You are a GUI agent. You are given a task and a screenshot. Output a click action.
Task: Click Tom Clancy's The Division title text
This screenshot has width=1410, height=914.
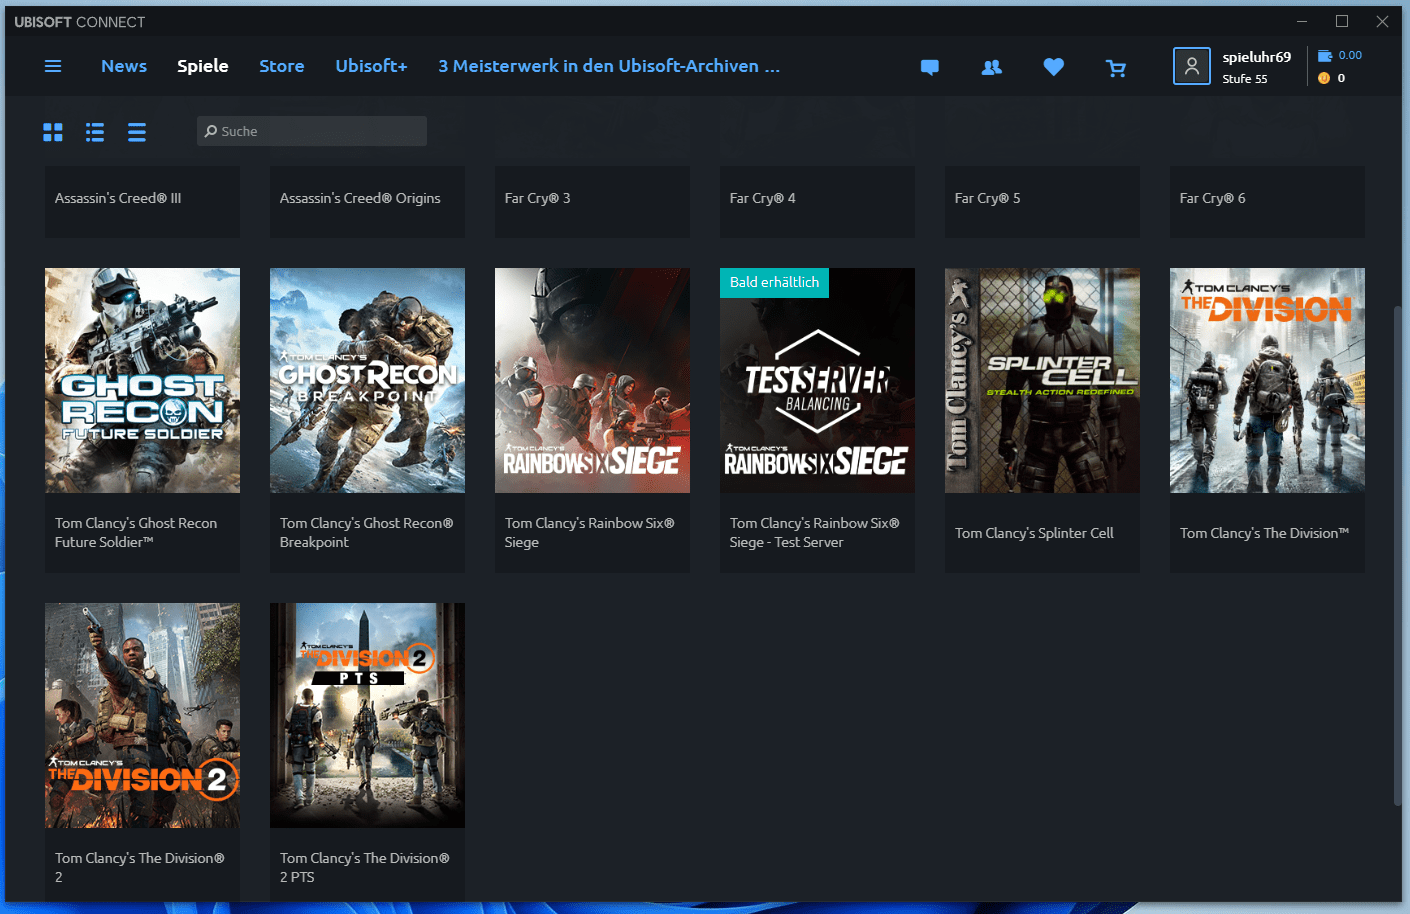1264,533
